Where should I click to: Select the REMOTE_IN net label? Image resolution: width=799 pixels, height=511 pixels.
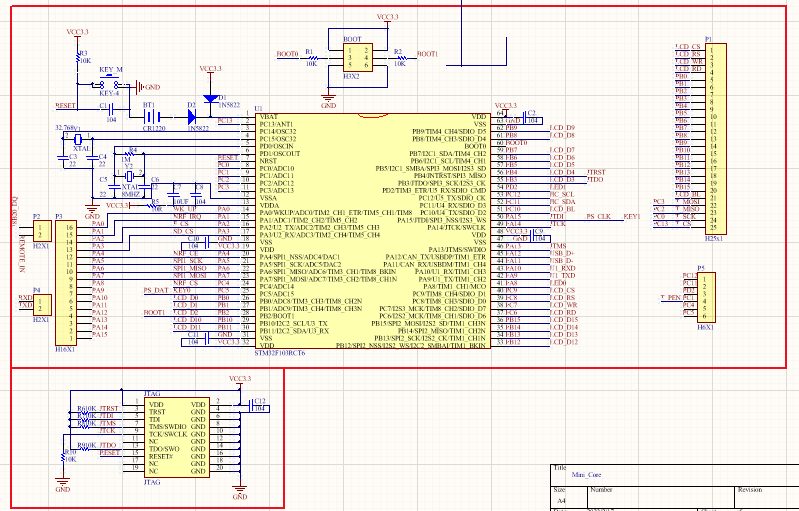(21, 253)
